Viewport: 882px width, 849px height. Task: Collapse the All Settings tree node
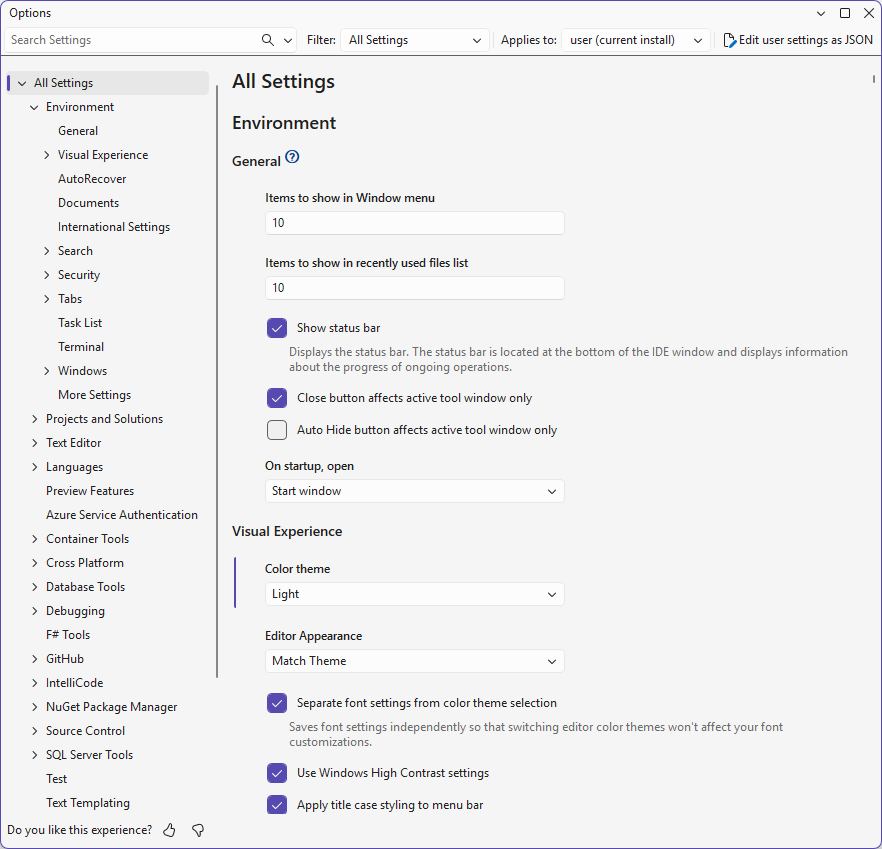(x=22, y=83)
